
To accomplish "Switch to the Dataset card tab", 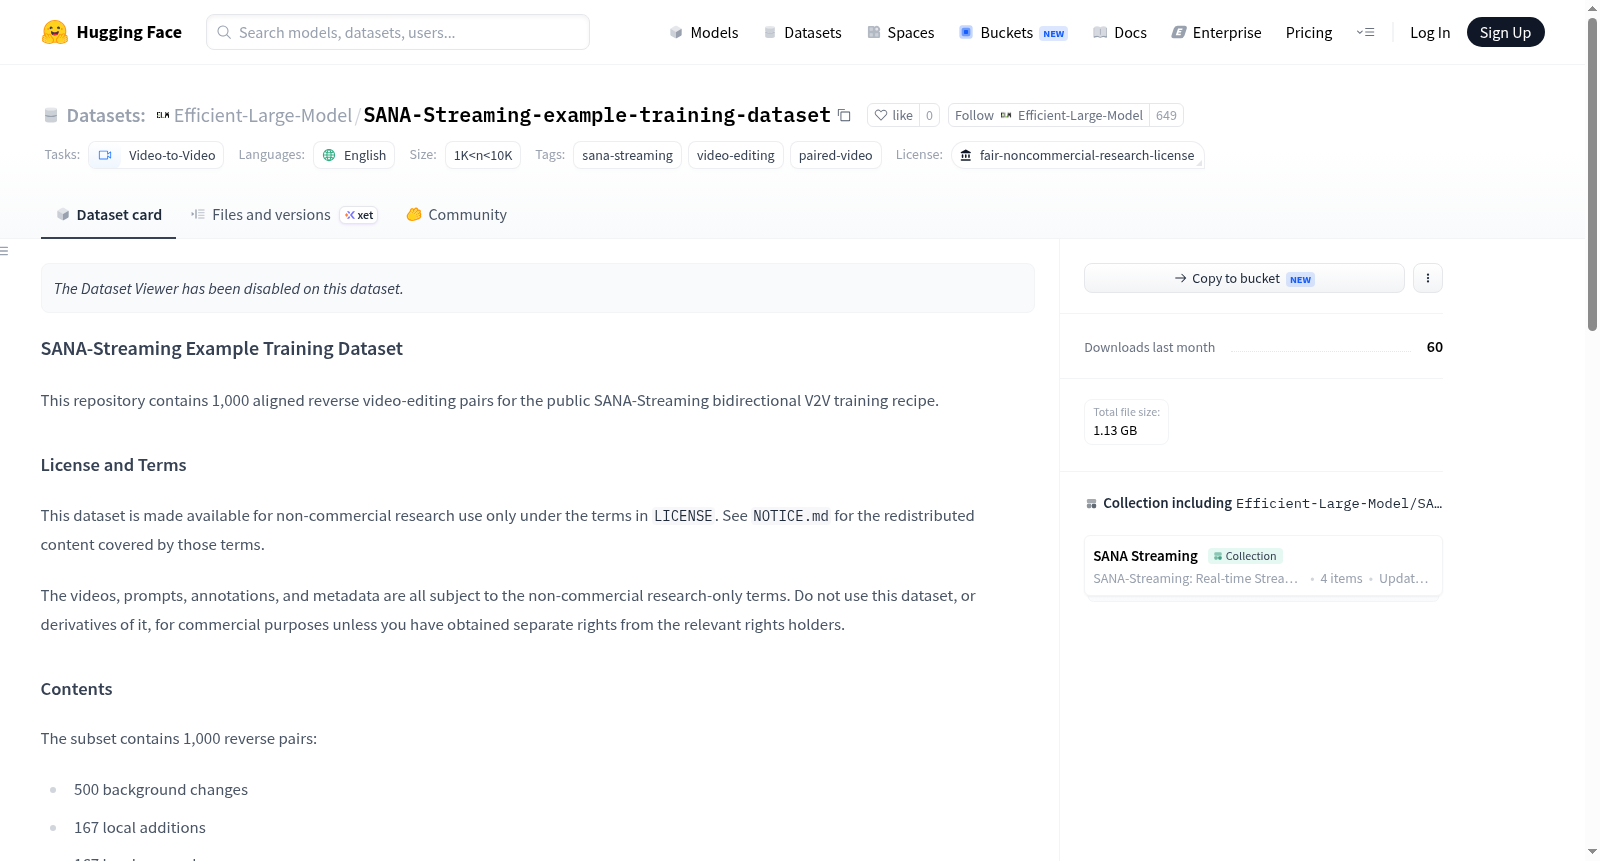I will coord(108,214).
